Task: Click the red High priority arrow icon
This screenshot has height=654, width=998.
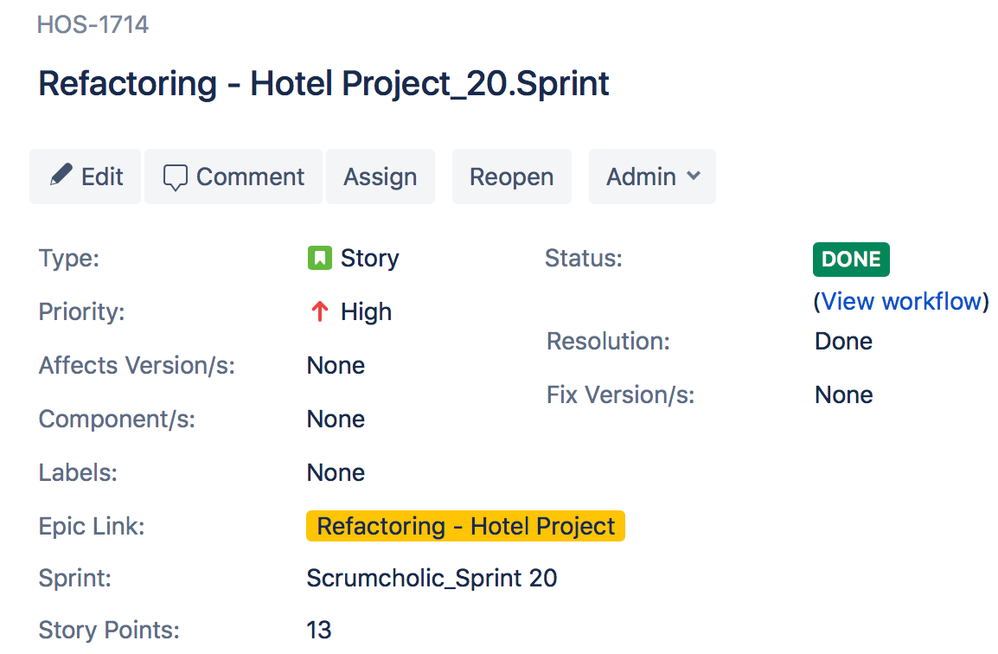Action: 319,312
